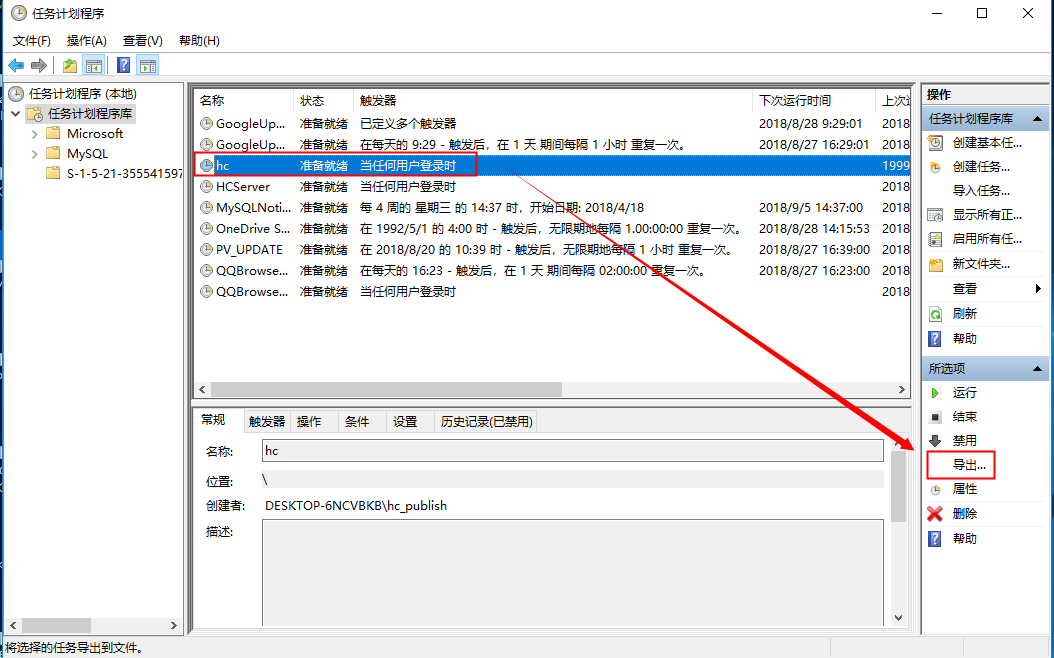Disable the selected task with 禁用
Screen dimensions: 1054x658
[x=964, y=441]
